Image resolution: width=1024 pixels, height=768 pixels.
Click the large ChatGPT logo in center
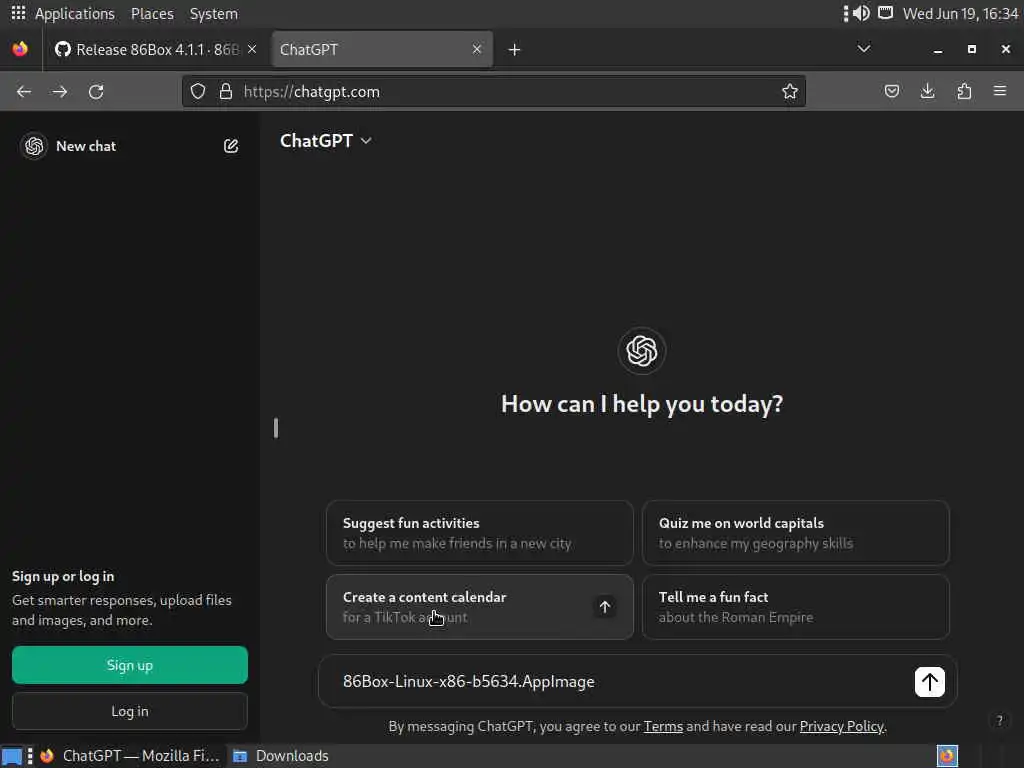(x=641, y=351)
